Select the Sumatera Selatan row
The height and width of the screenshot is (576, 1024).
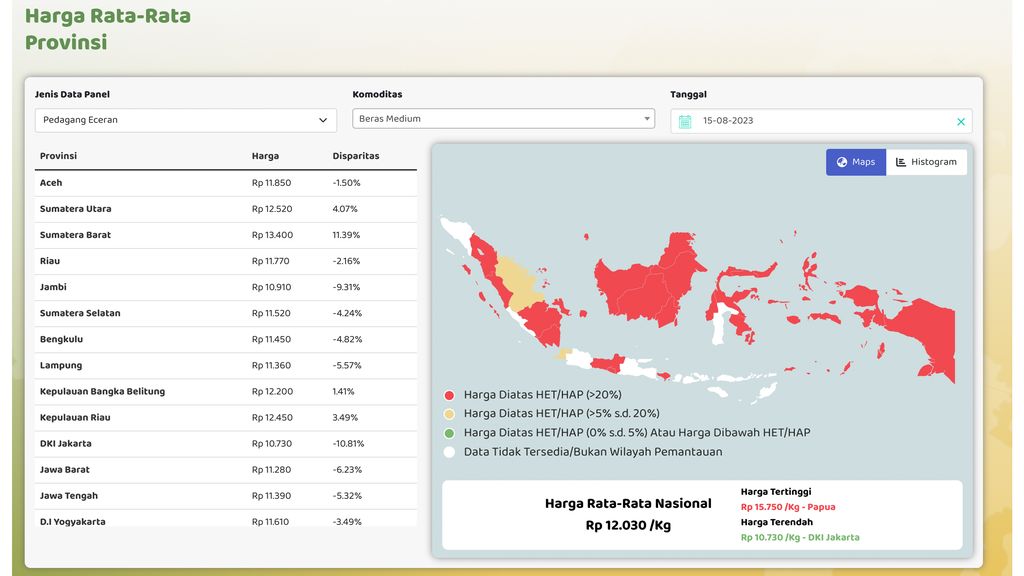click(225, 313)
